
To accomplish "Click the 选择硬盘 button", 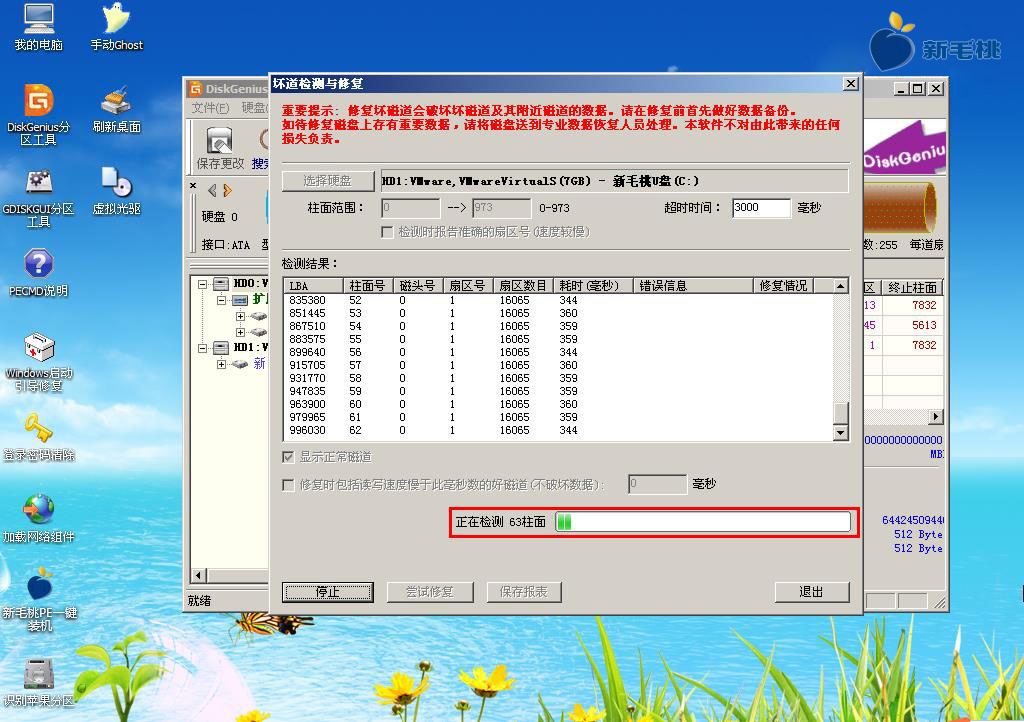I will point(327,181).
